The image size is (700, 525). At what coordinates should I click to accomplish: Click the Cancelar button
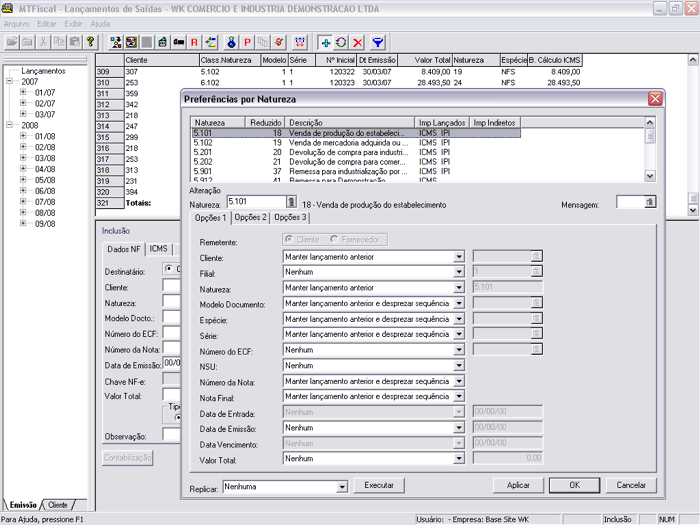coord(630,485)
